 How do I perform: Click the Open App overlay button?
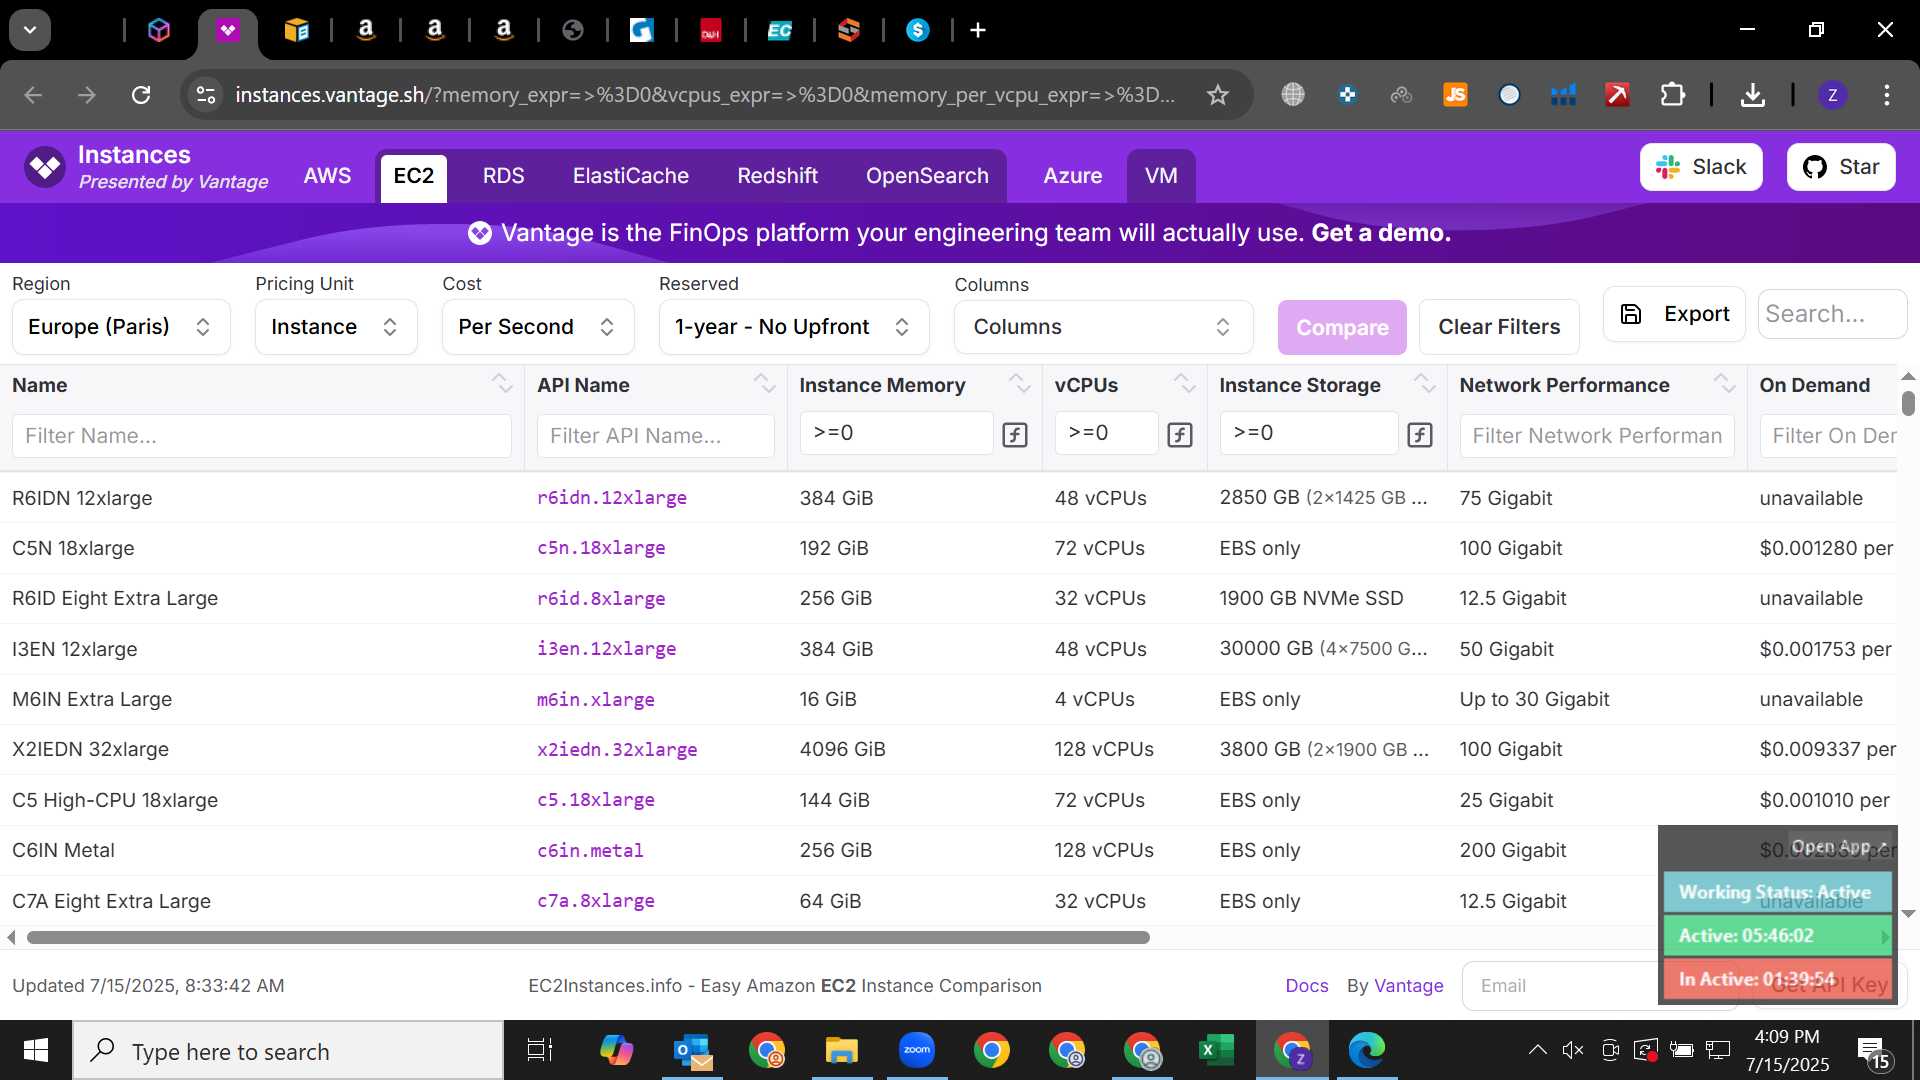coord(1838,846)
